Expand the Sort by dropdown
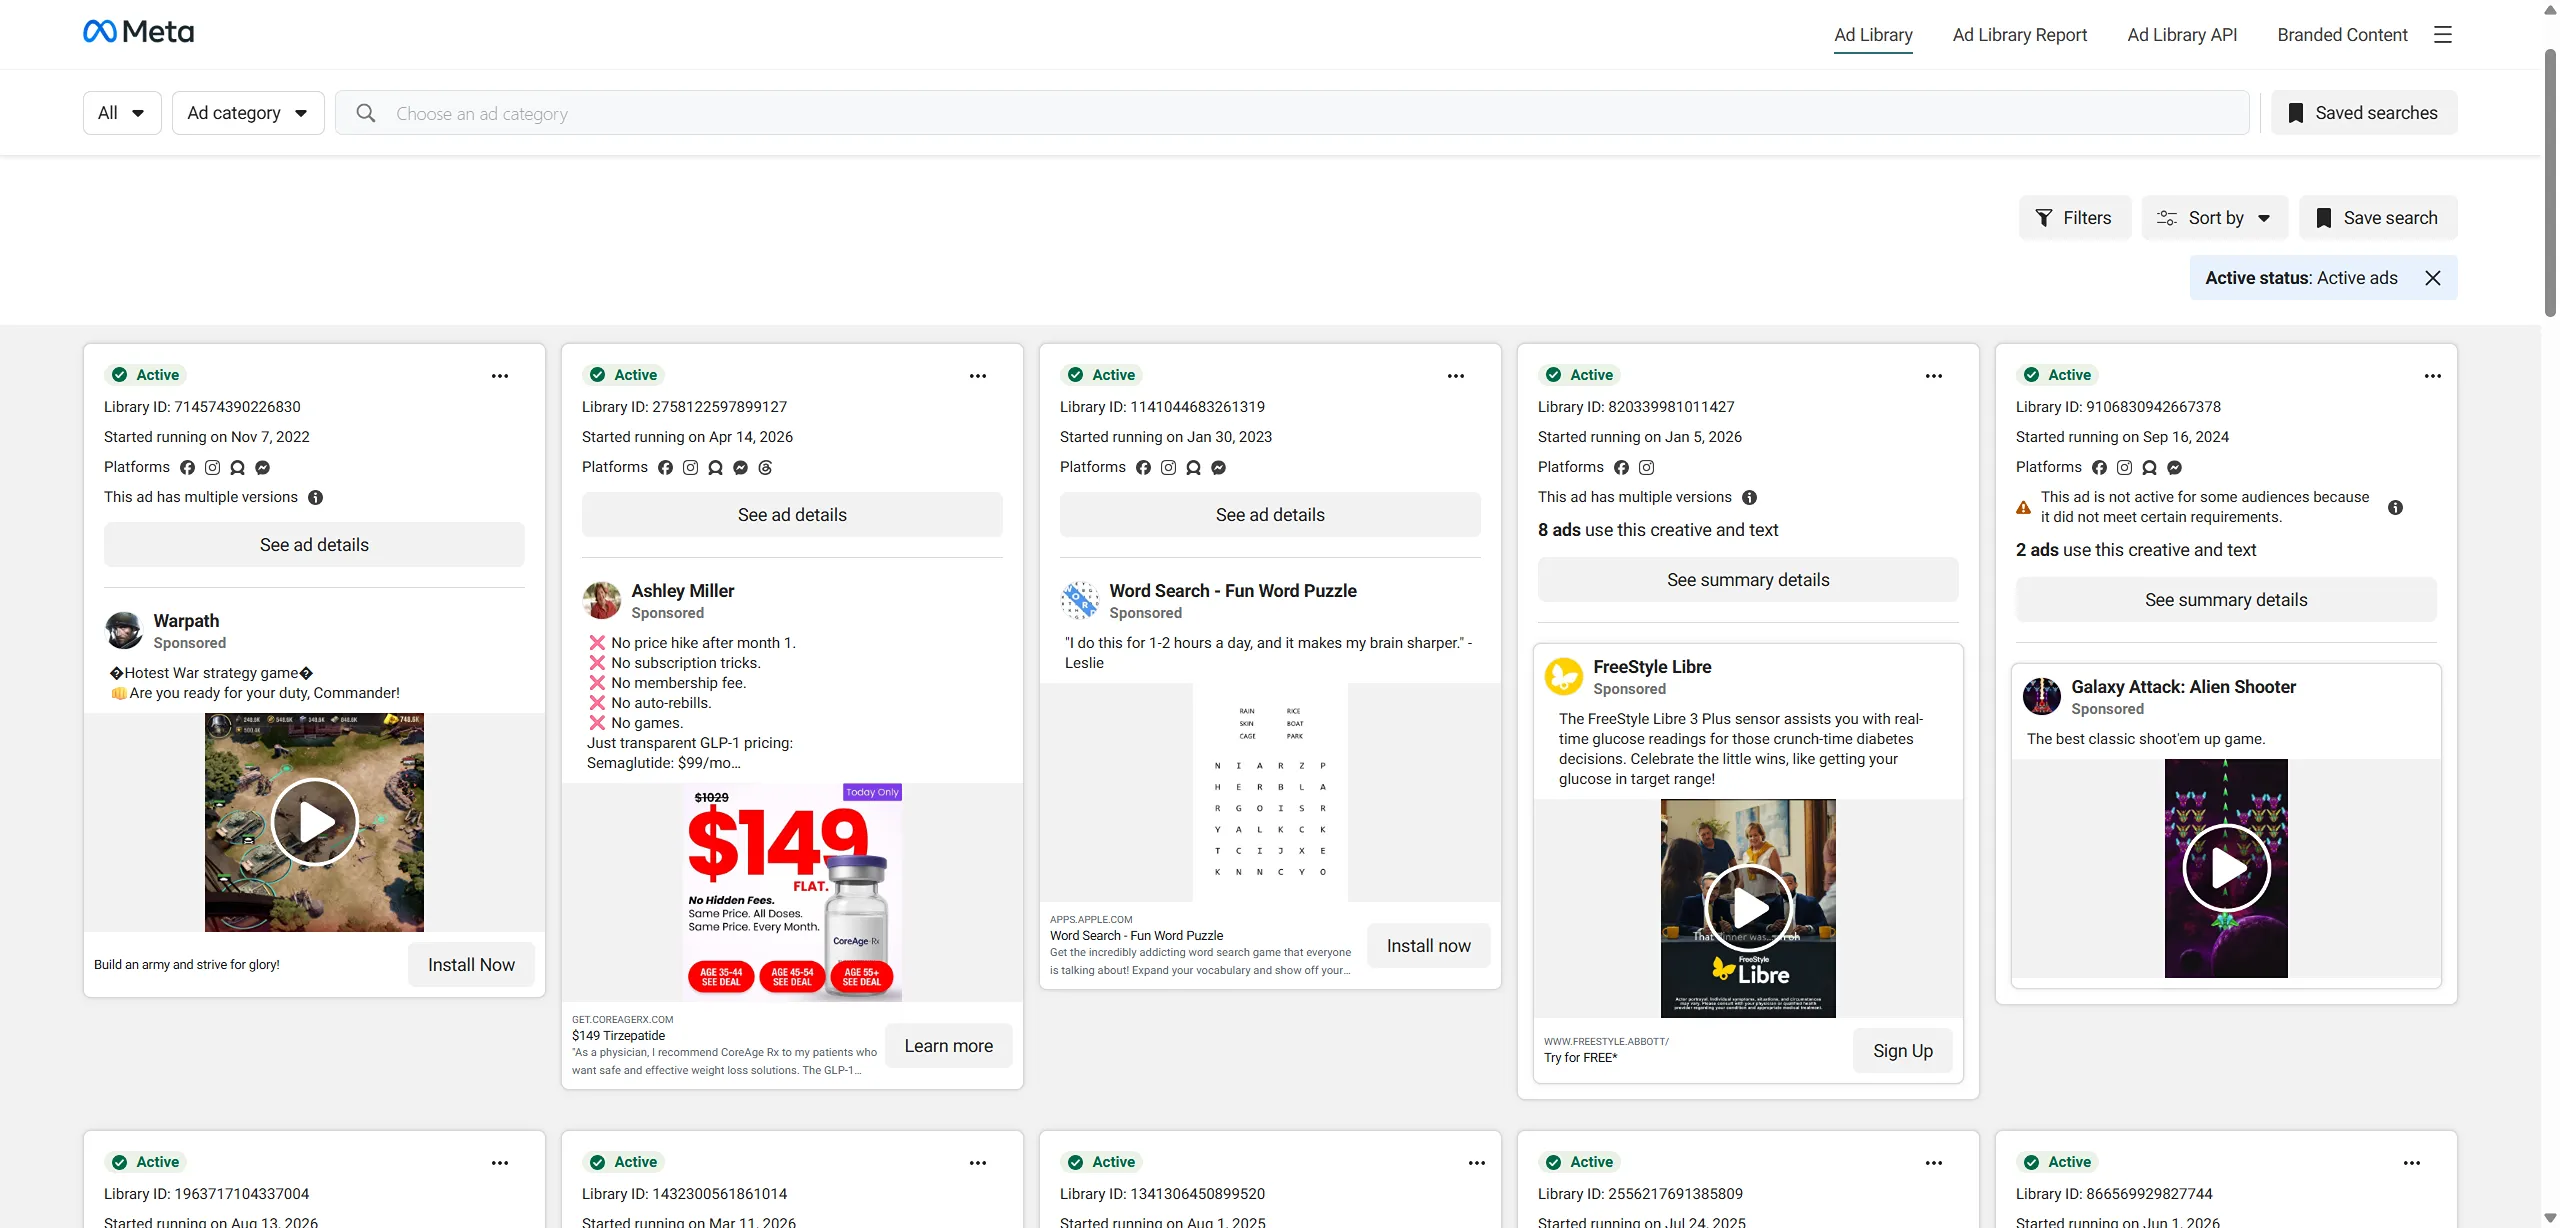 2214,218
